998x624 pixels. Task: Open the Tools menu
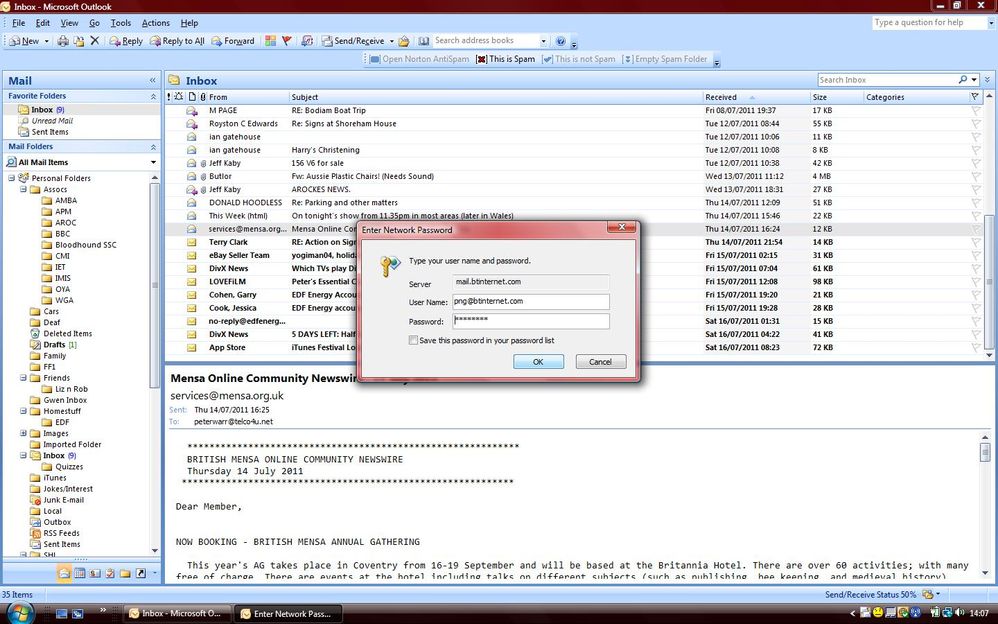click(x=120, y=23)
